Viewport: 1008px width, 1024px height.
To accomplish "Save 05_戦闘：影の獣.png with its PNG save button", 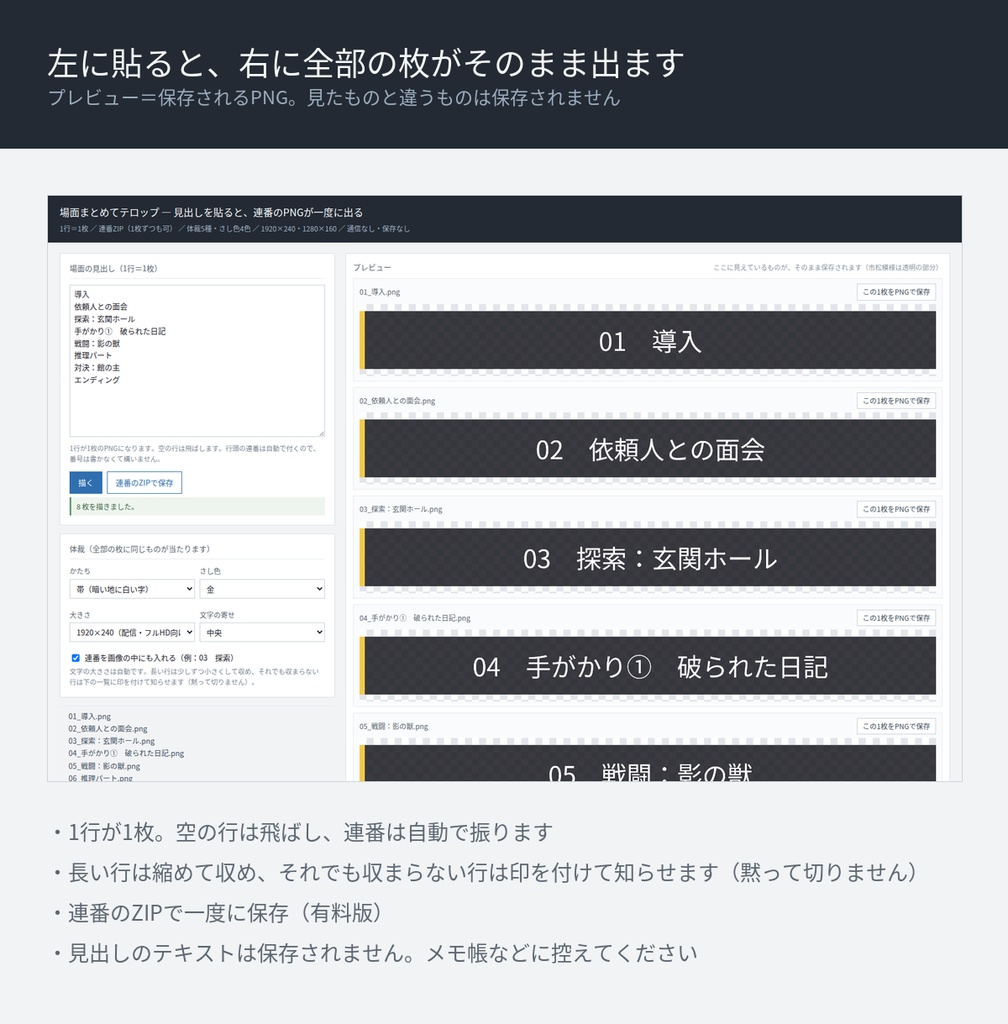I will tap(896, 726).
